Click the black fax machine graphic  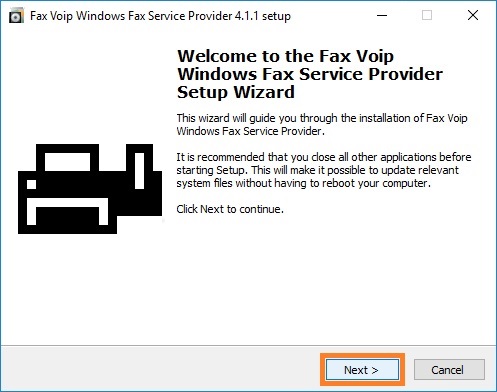click(x=90, y=189)
